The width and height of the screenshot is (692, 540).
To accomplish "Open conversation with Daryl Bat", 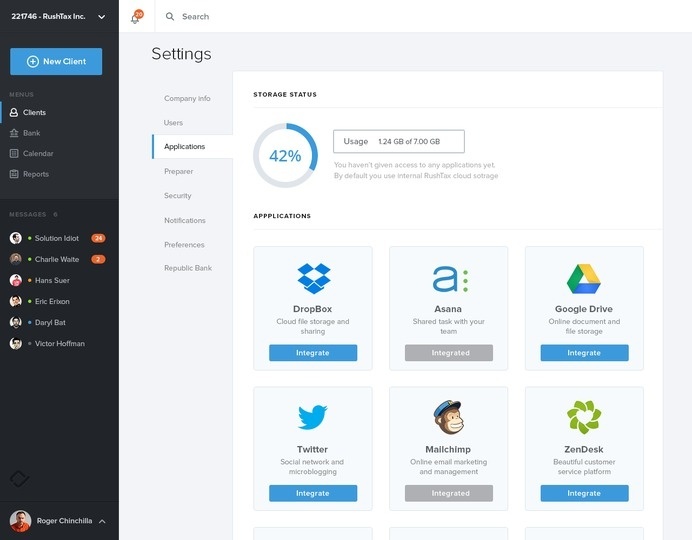I will tap(50, 322).
